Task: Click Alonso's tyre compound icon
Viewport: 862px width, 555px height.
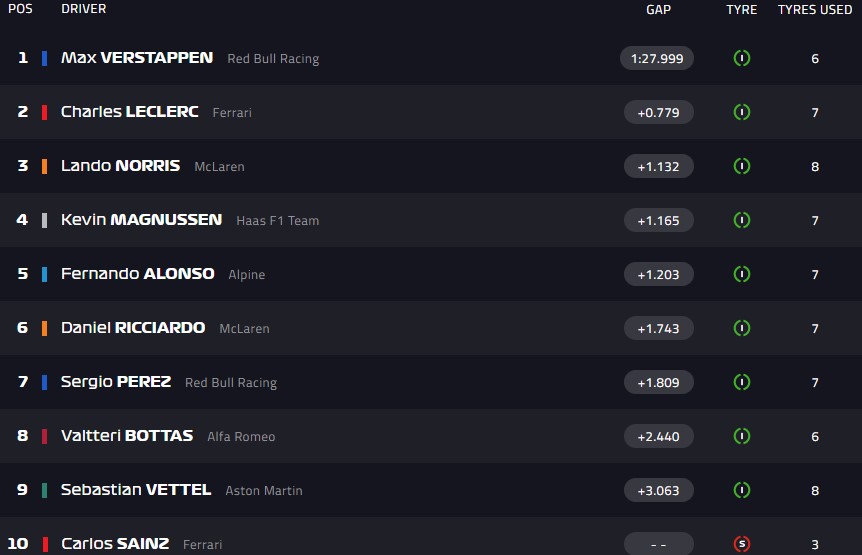Action: (x=741, y=274)
